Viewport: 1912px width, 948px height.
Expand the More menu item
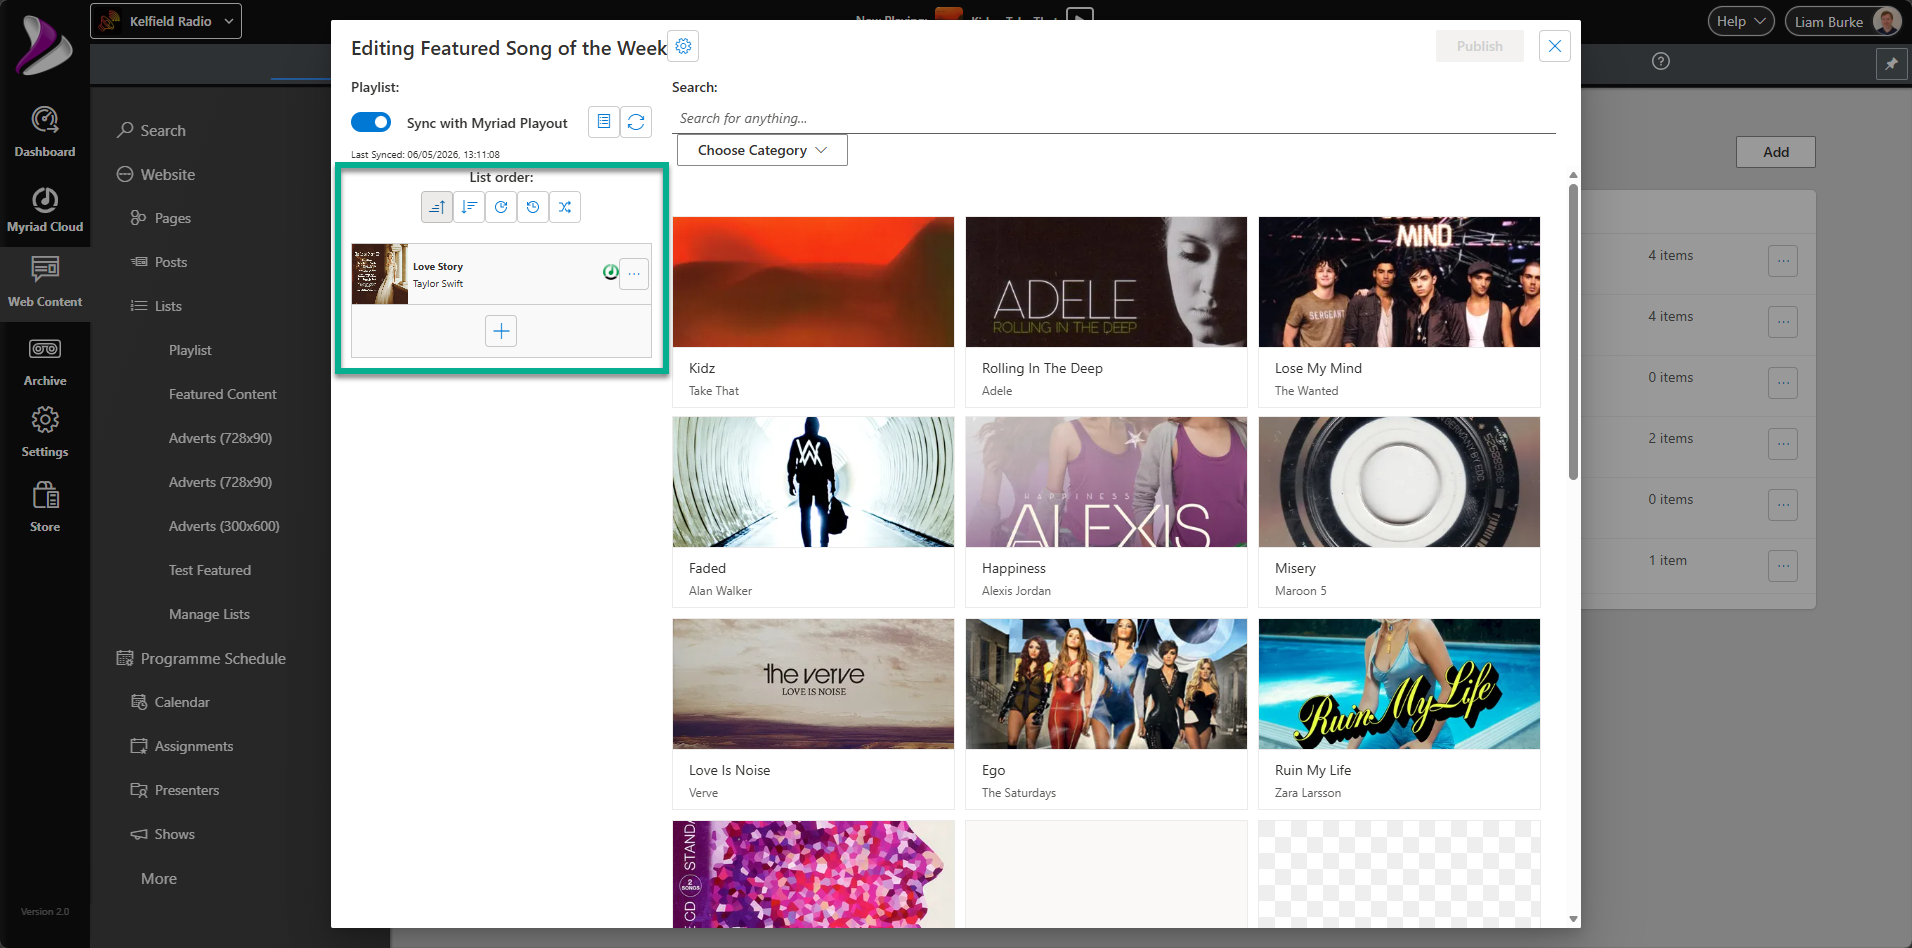click(x=159, y=878)
